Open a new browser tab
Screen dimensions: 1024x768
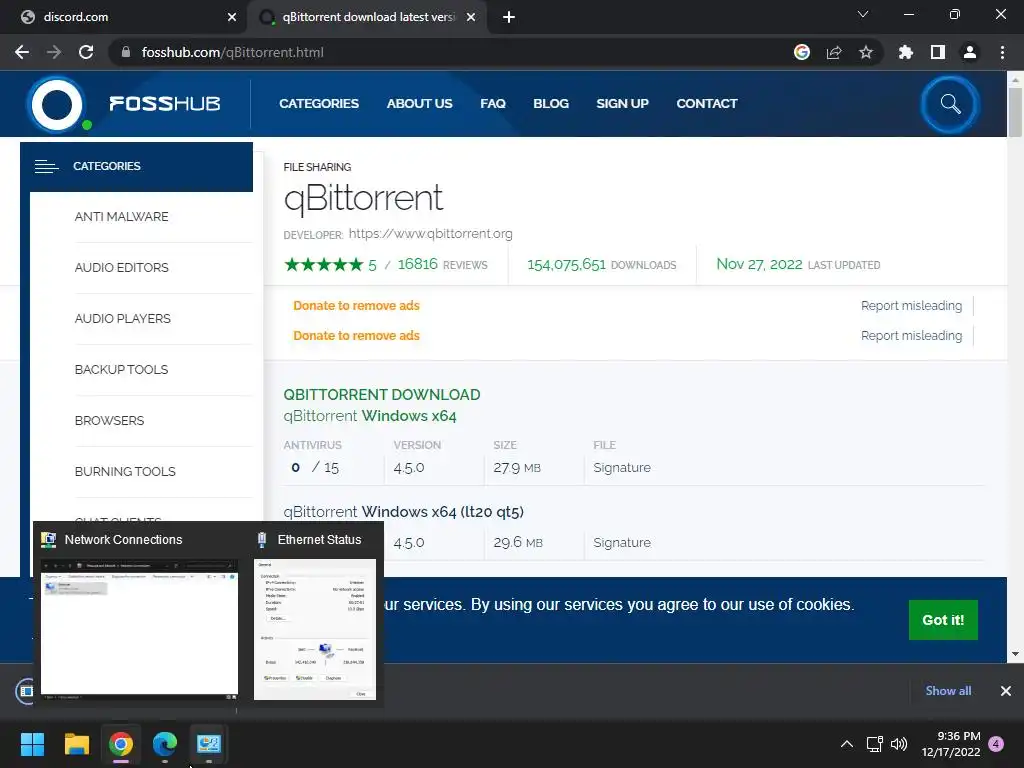tap(509, 17)
